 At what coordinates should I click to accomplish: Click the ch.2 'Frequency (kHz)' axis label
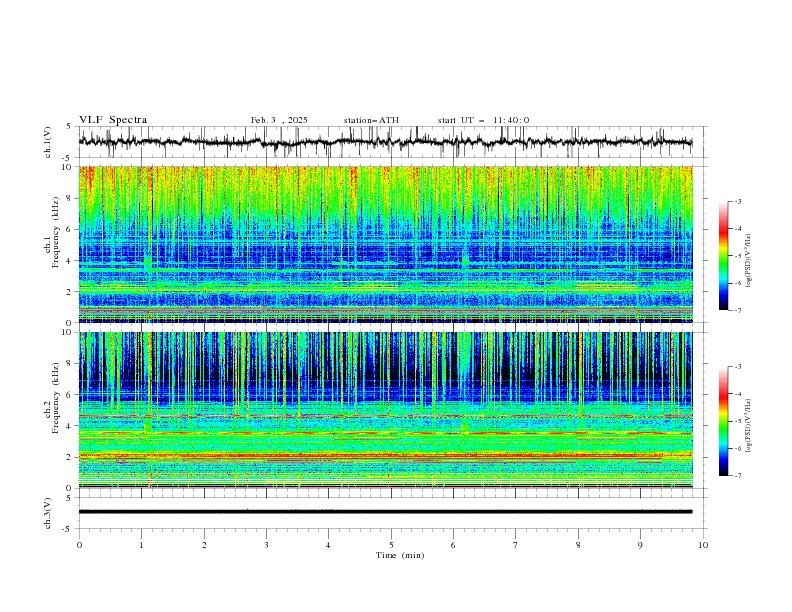click(x=55, y=398)
